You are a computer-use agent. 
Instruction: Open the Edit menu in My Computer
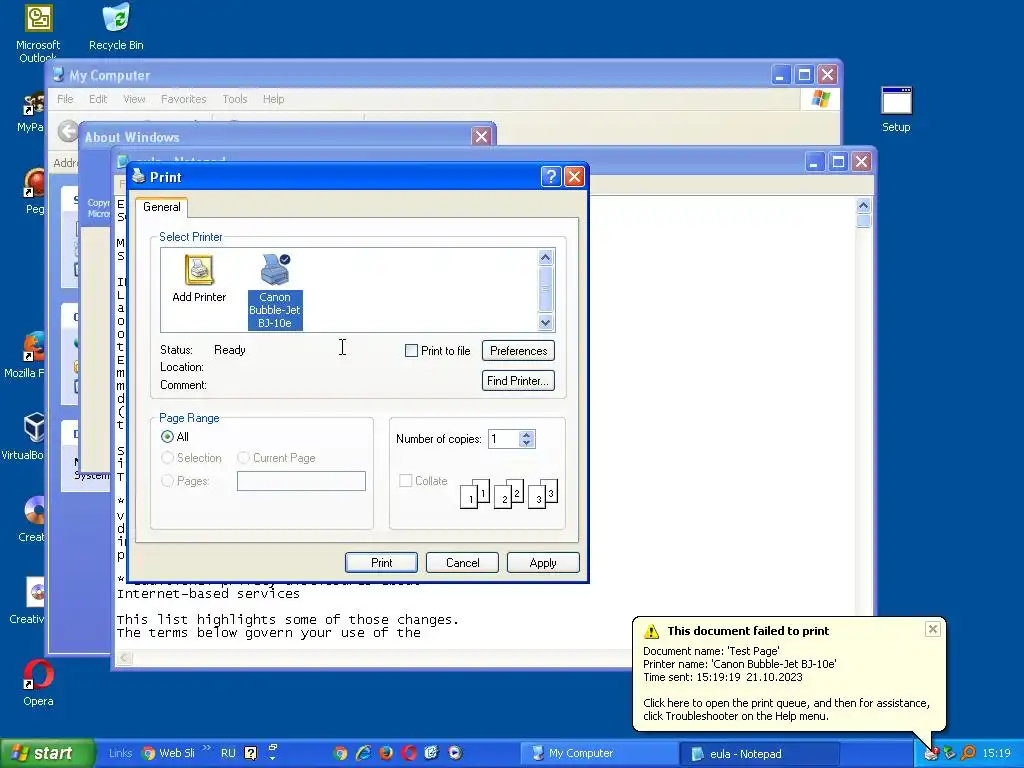[x=98, y=99]
